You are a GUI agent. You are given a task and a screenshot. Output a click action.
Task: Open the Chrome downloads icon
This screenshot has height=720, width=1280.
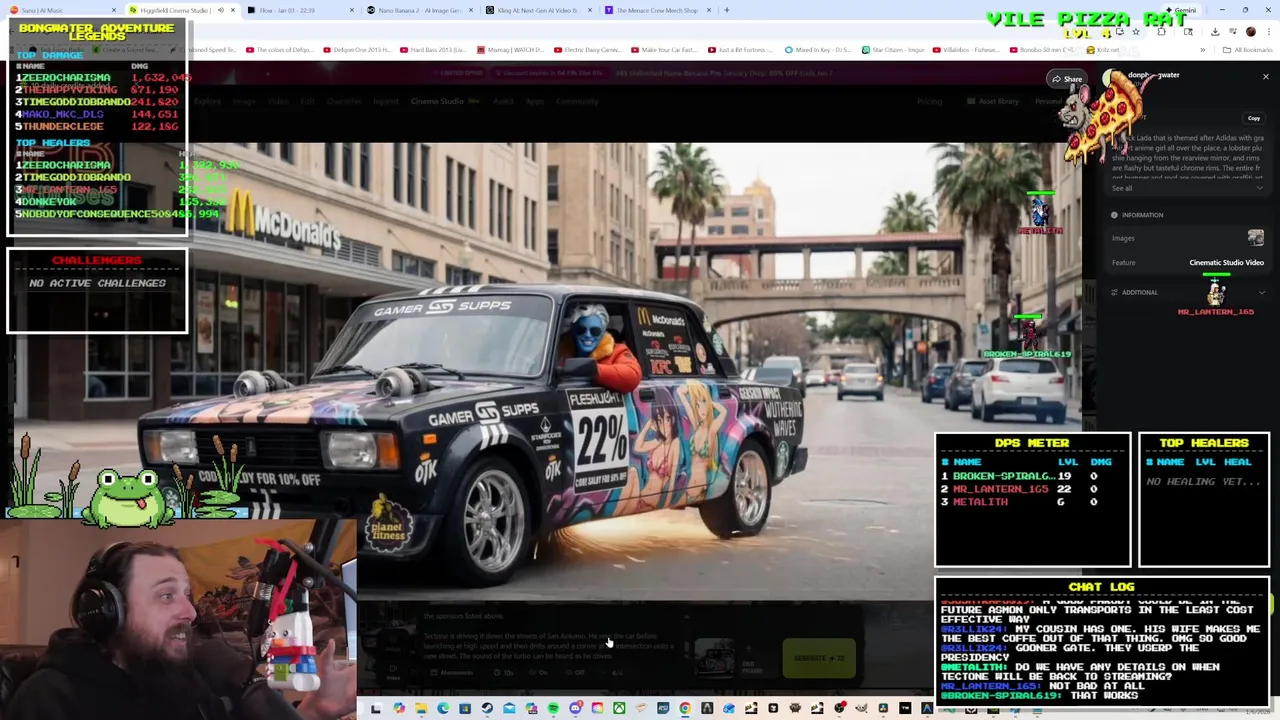click(1215, 31)
